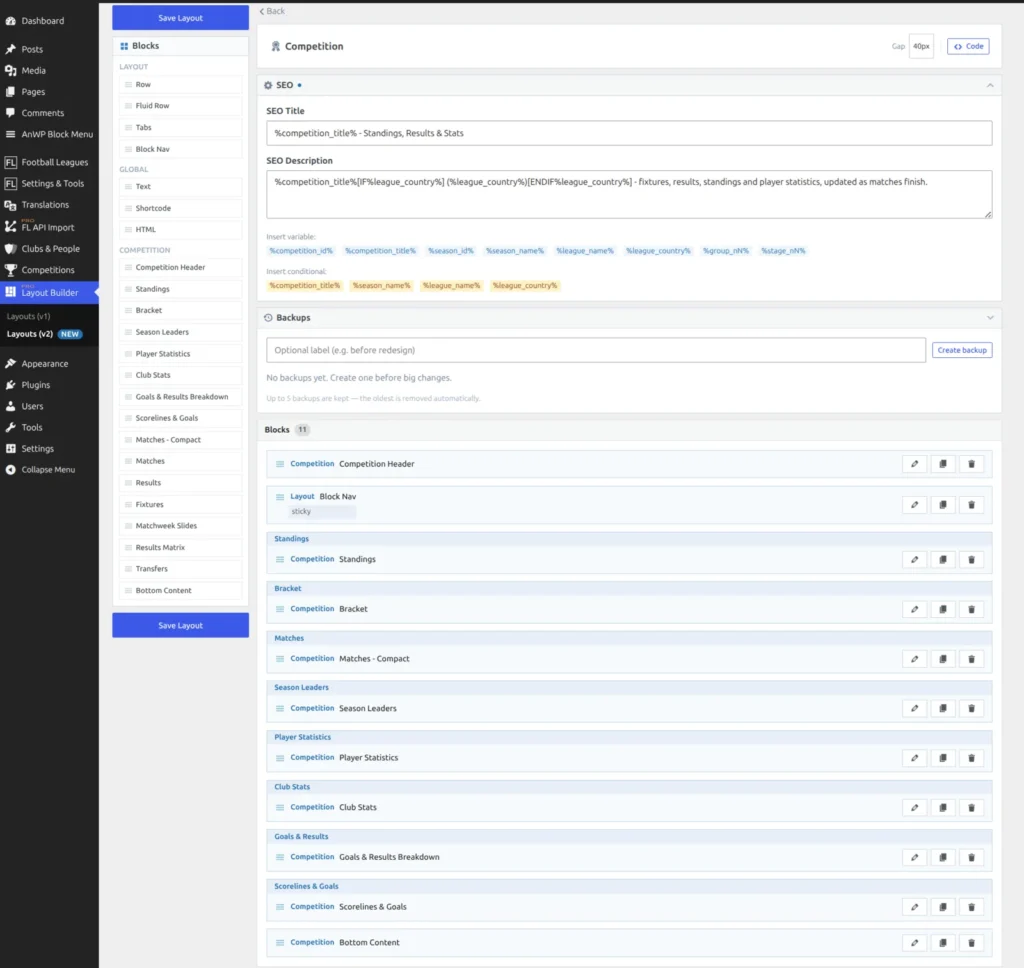Open the FL API Import menu
The image size is (1024, 968).
click(x=49, y=227)
